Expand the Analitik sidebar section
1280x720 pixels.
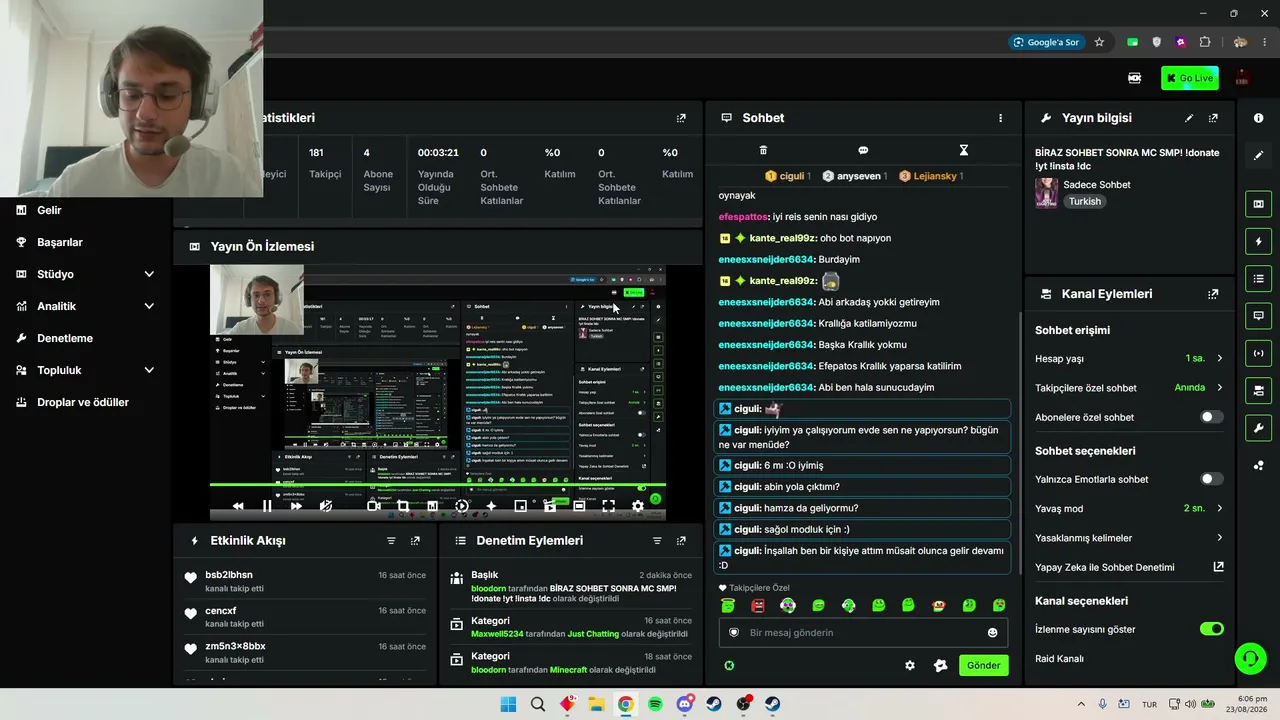click(x=86, y=306)
